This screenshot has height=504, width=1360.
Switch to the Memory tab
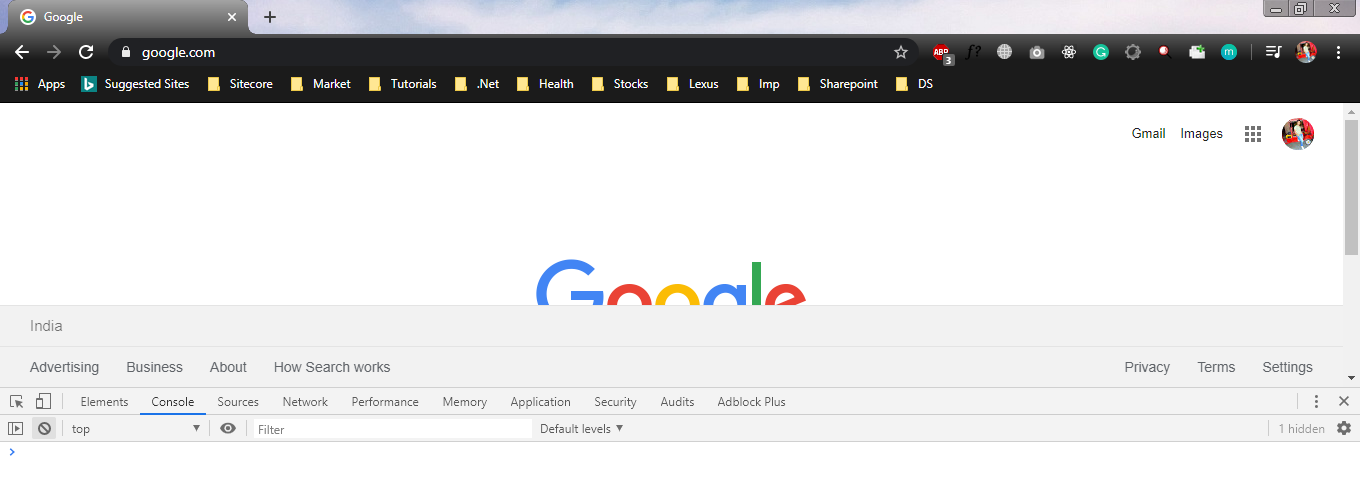[464, 402]
